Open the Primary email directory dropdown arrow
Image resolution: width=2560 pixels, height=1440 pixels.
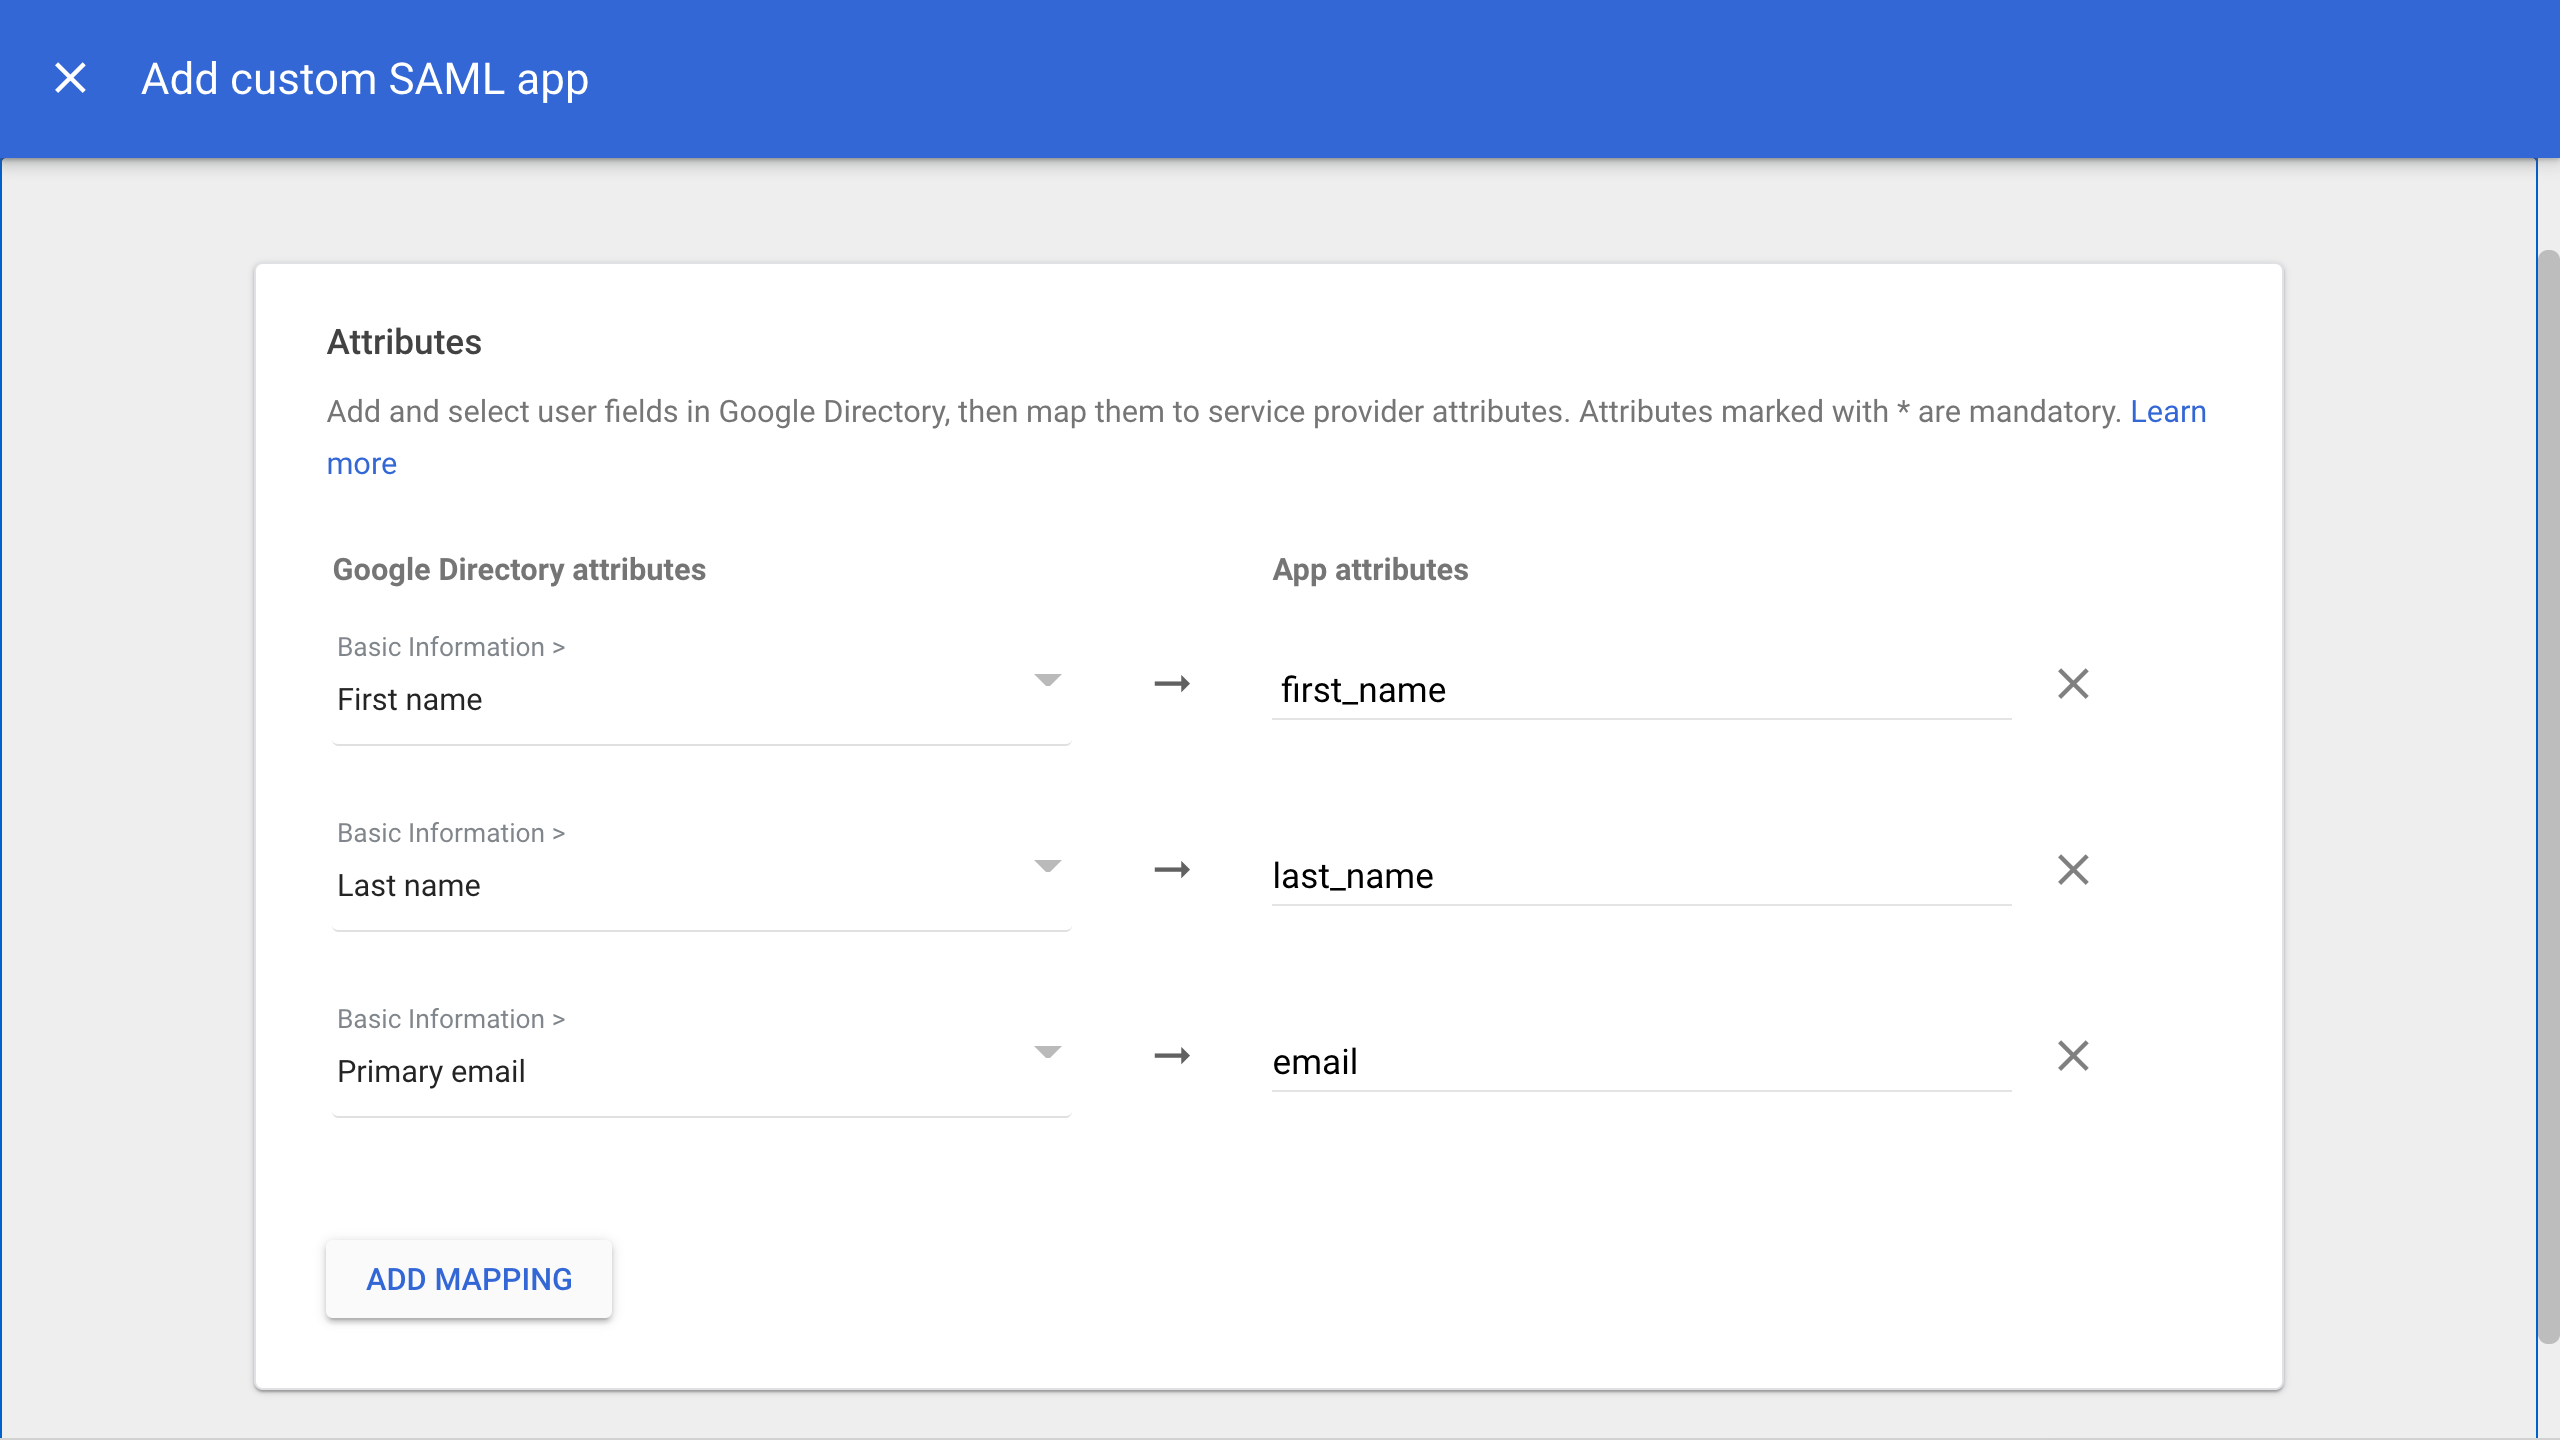[1047, 1053]
